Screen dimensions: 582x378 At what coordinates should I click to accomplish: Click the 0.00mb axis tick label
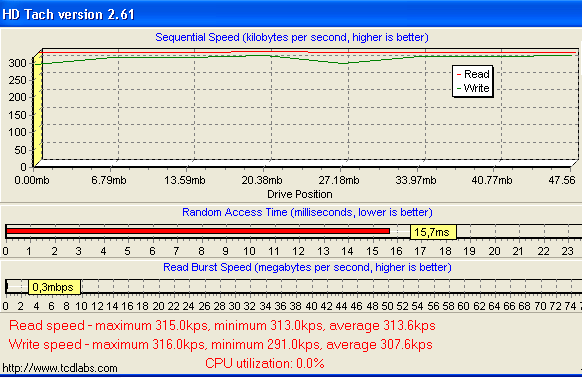[32, 180]
